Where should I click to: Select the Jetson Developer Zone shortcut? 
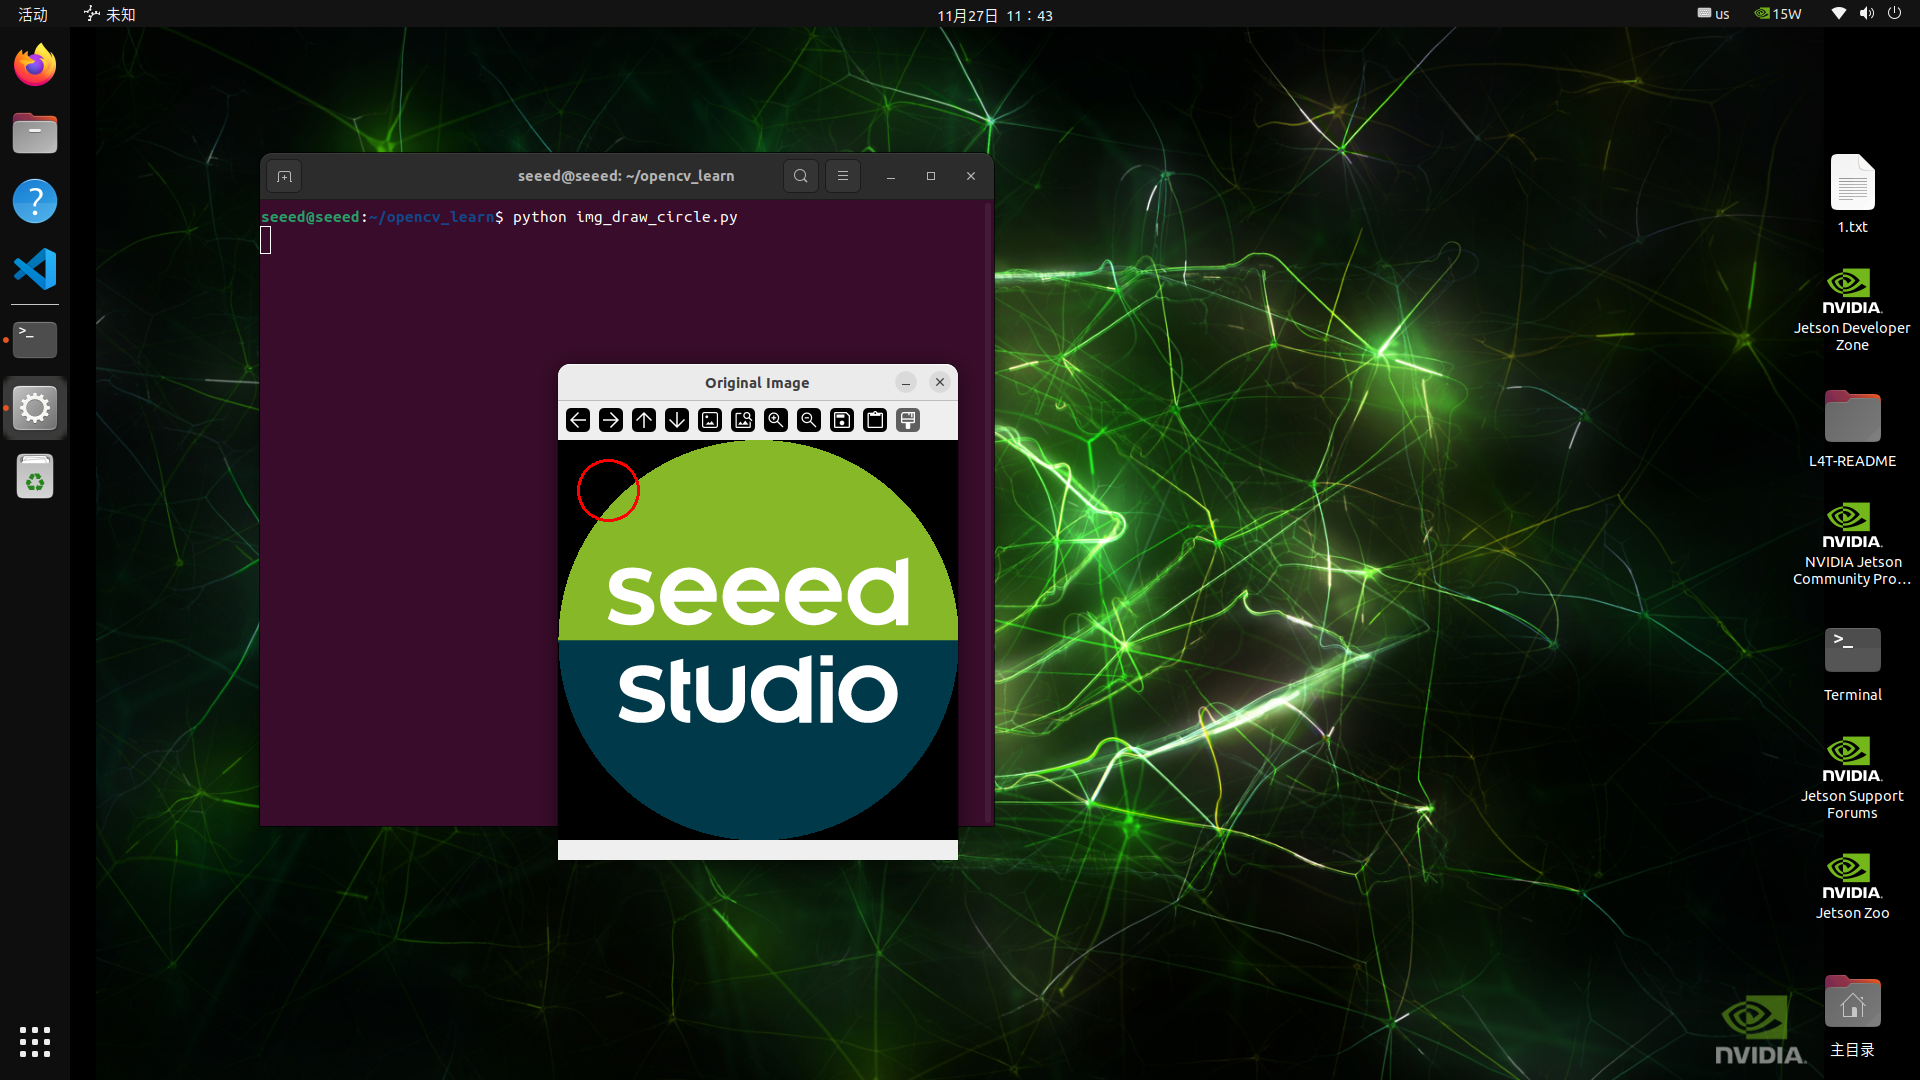[x=1852, y=310]
